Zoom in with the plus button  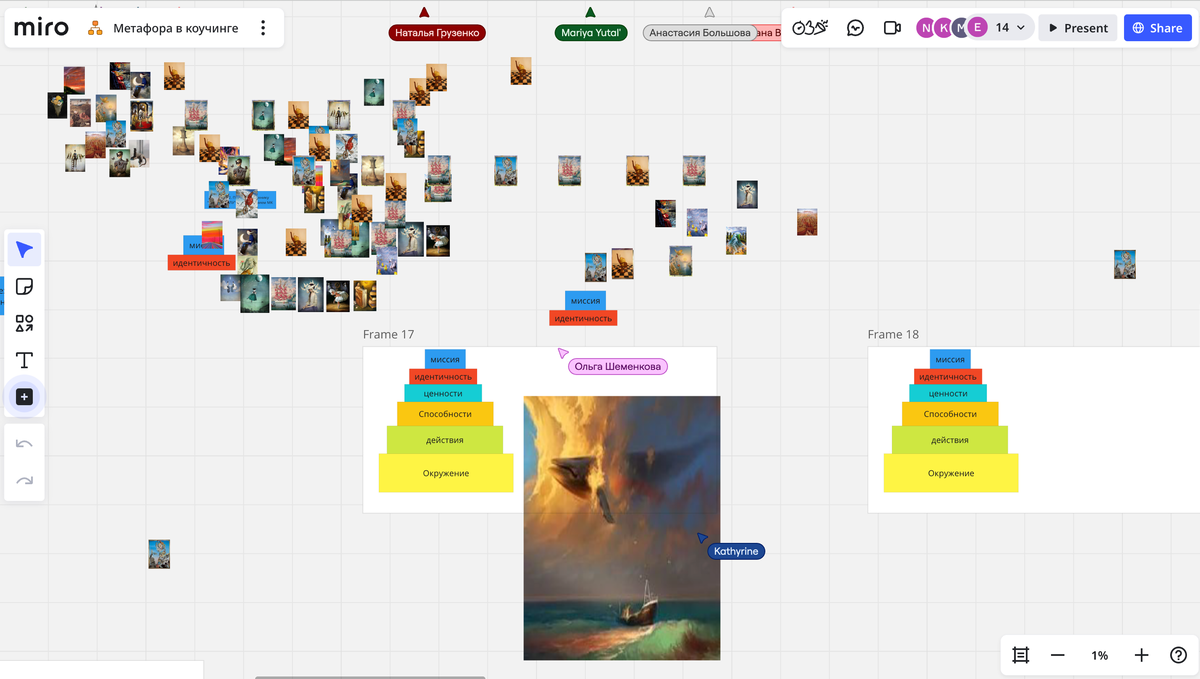(x=1141, y=655)
